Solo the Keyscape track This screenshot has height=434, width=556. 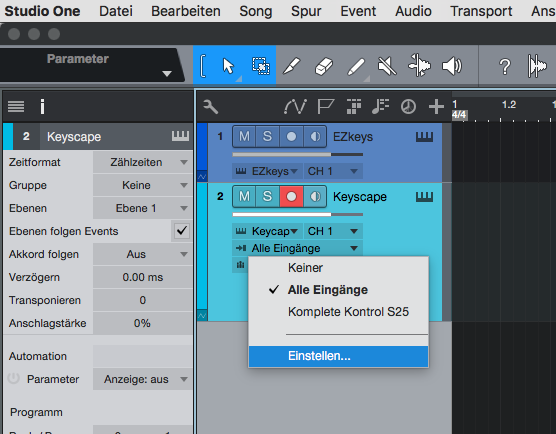267,196
